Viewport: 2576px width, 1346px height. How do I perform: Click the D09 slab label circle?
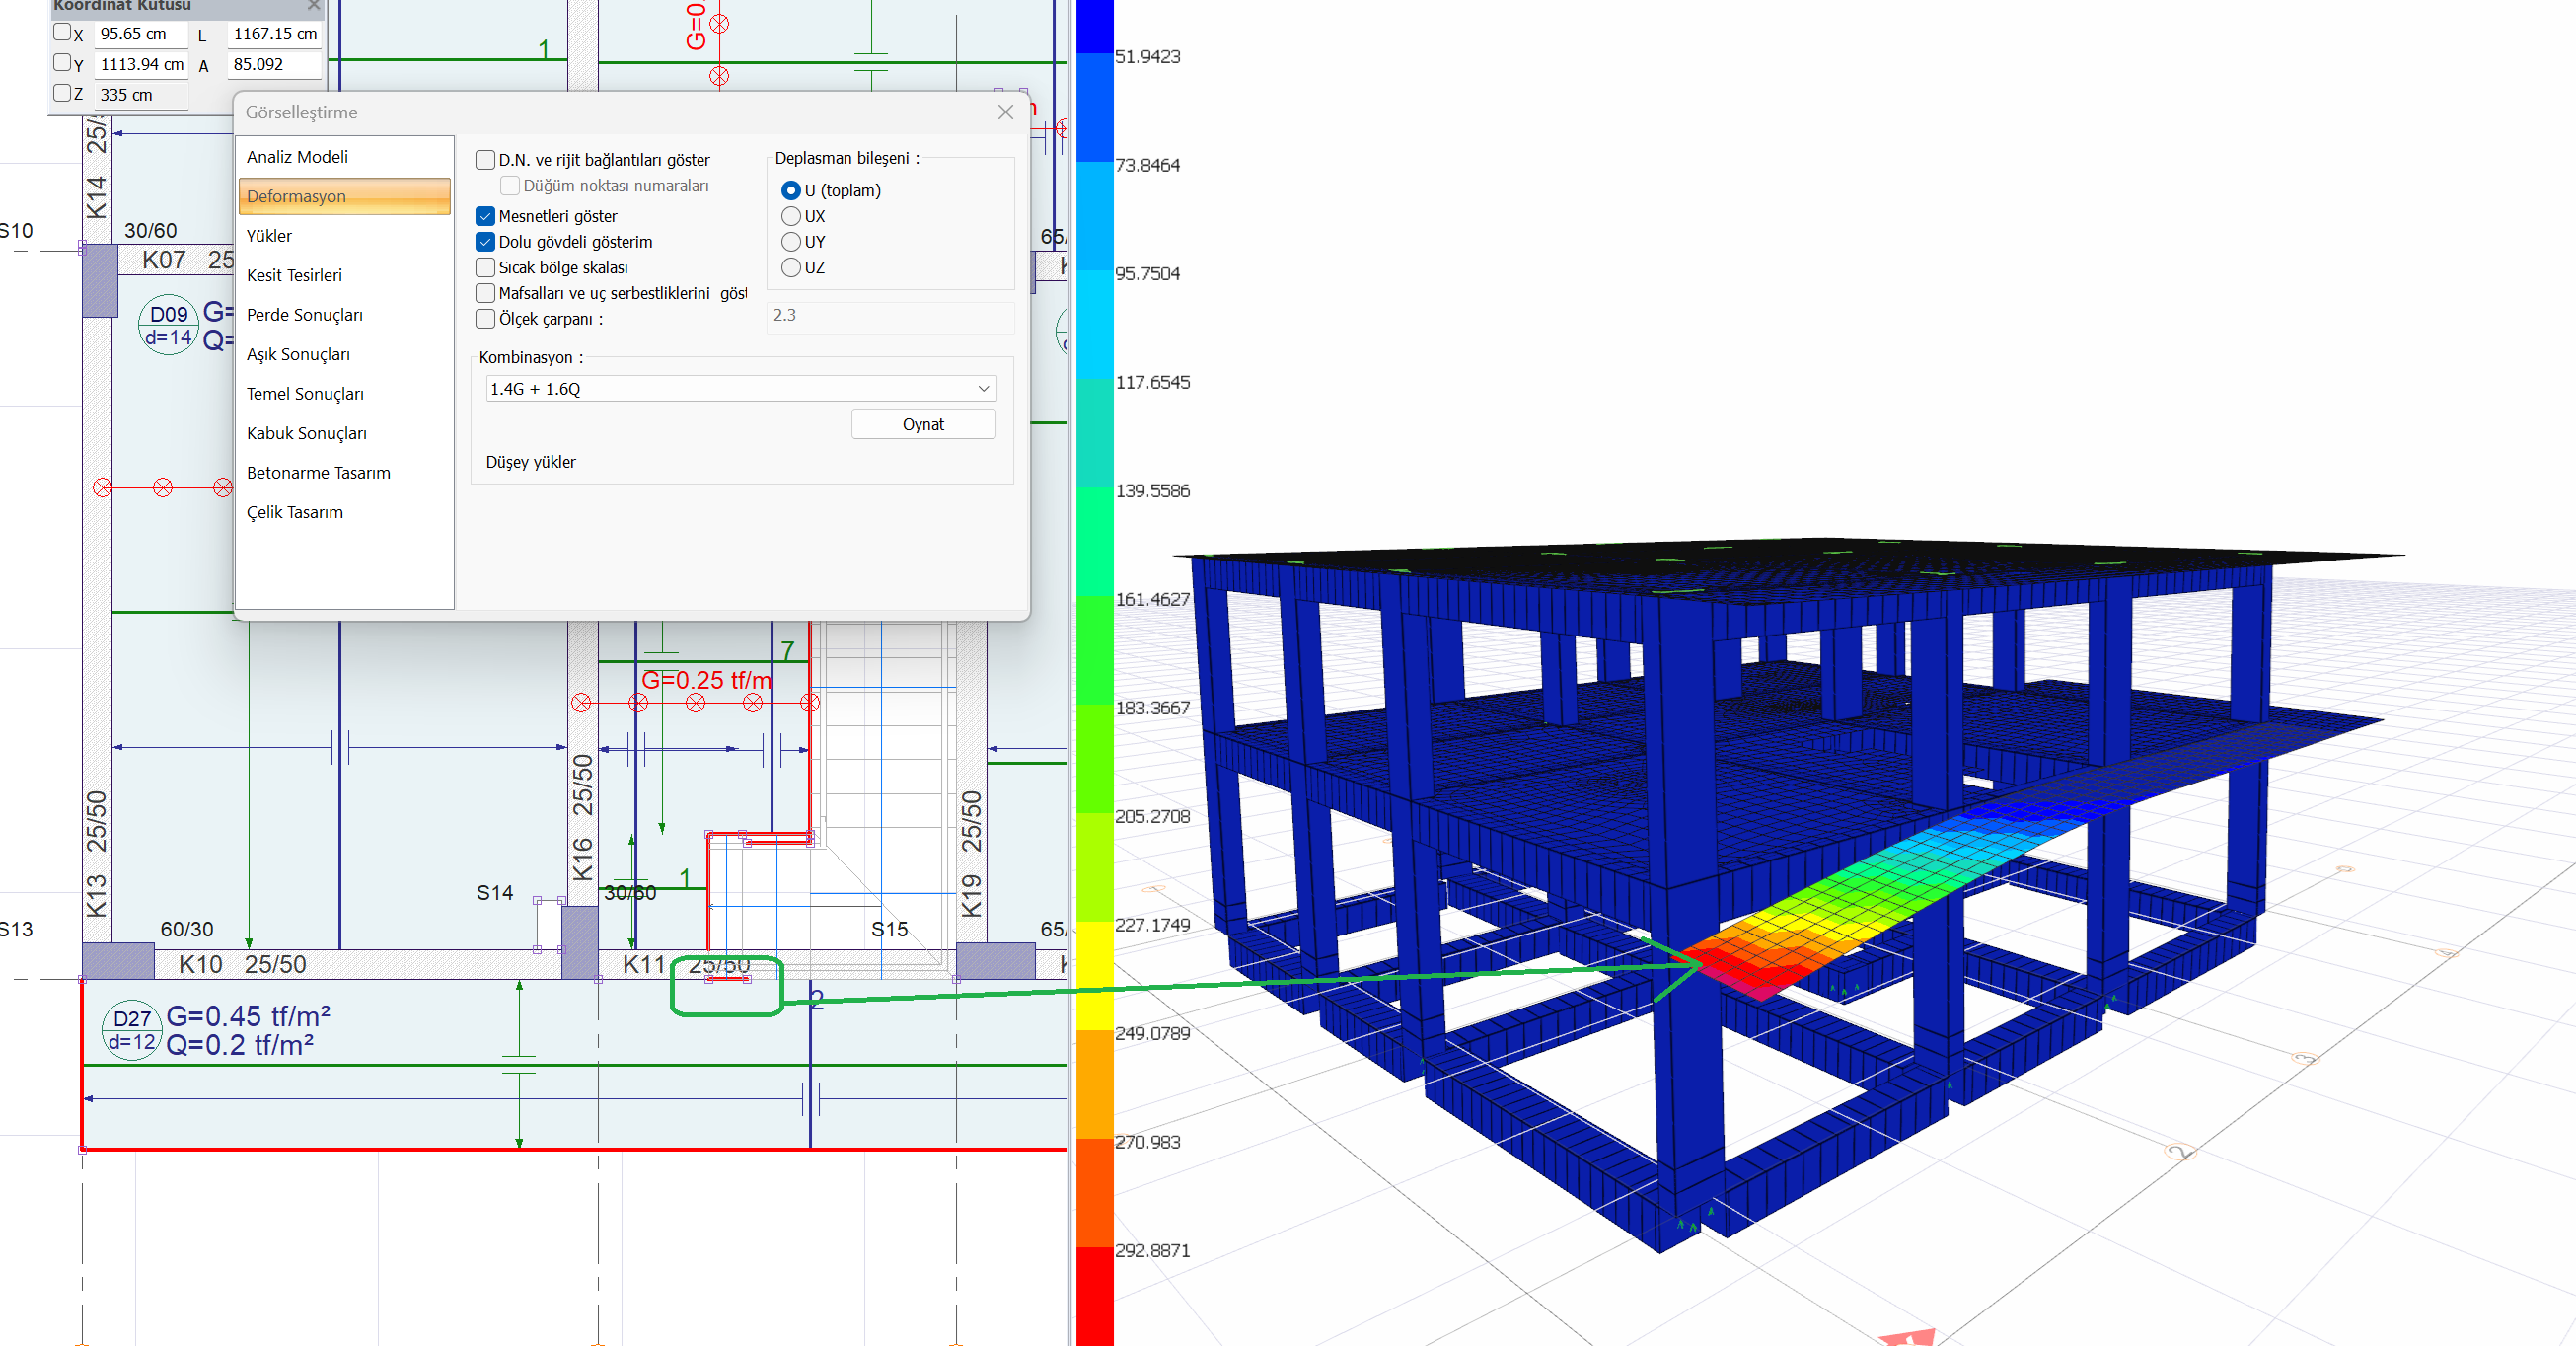click(x=168, y=325)
